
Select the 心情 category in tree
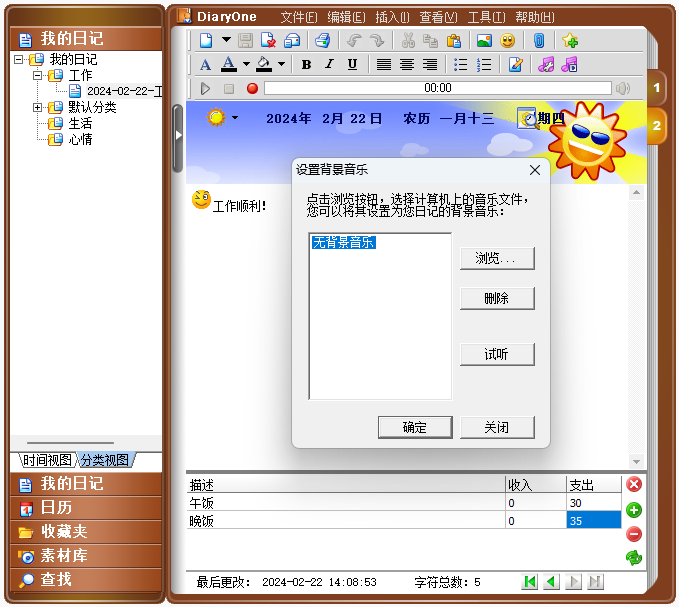pyautogui.click(x=80, y=139)
